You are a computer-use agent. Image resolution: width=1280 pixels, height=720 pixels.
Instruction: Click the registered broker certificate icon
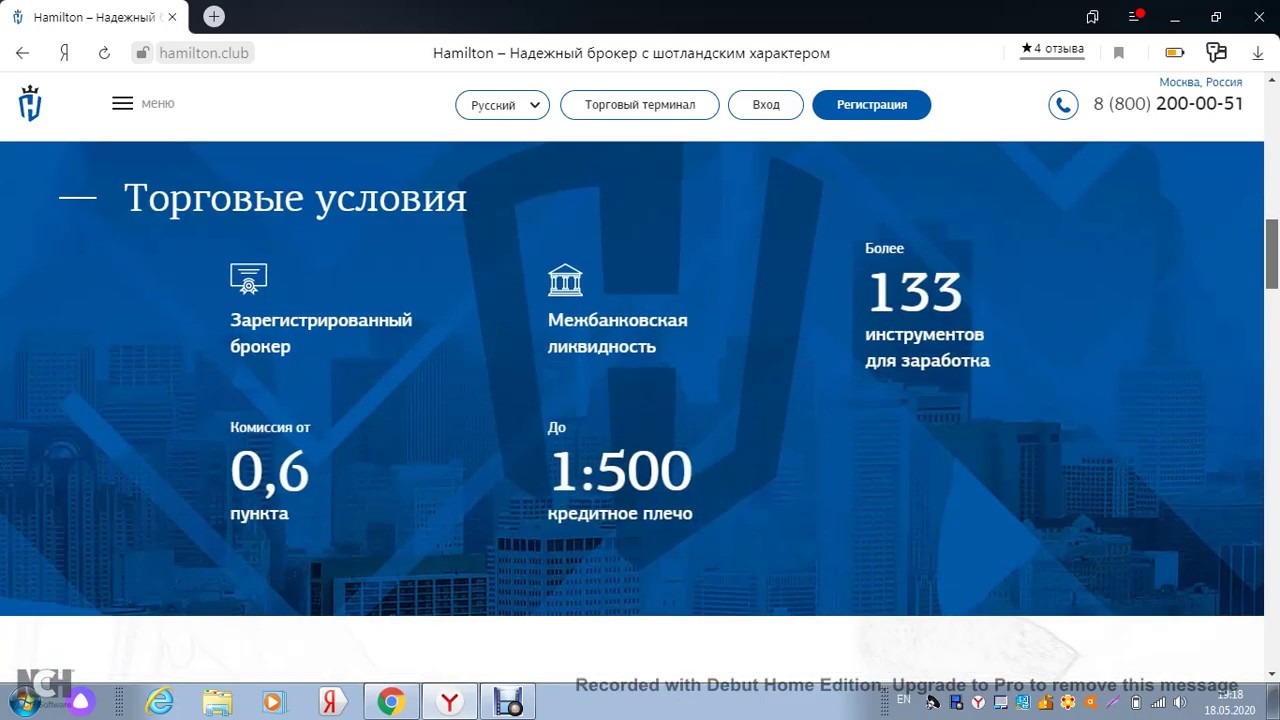coord(249,279)
